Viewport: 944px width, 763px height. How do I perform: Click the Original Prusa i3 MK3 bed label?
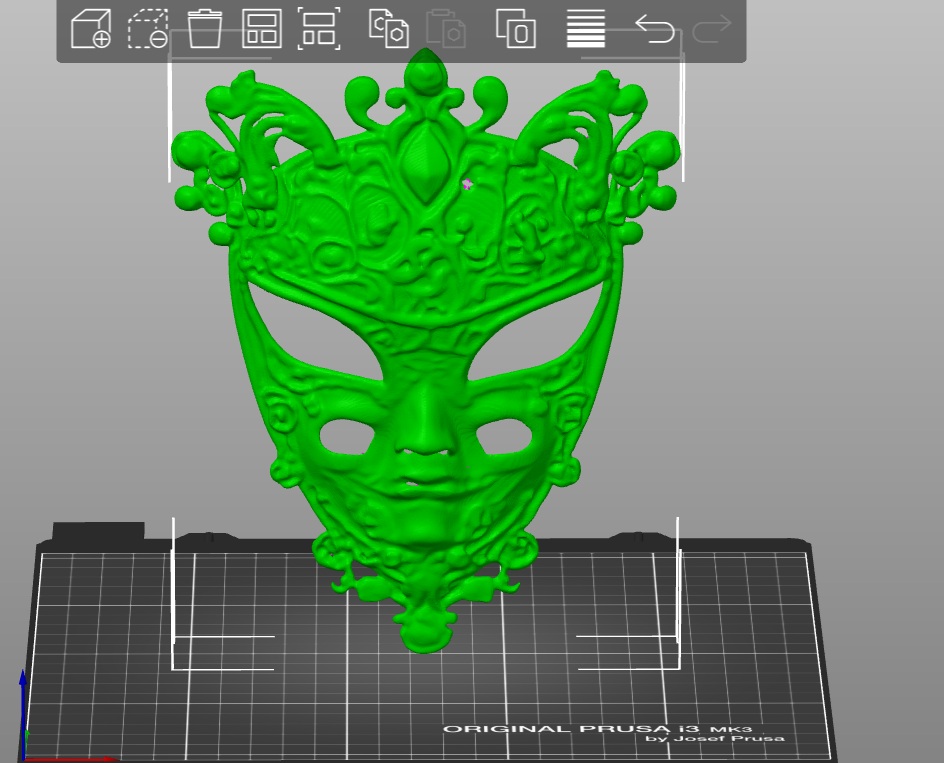pyautogui.click(x=614, y=733)
